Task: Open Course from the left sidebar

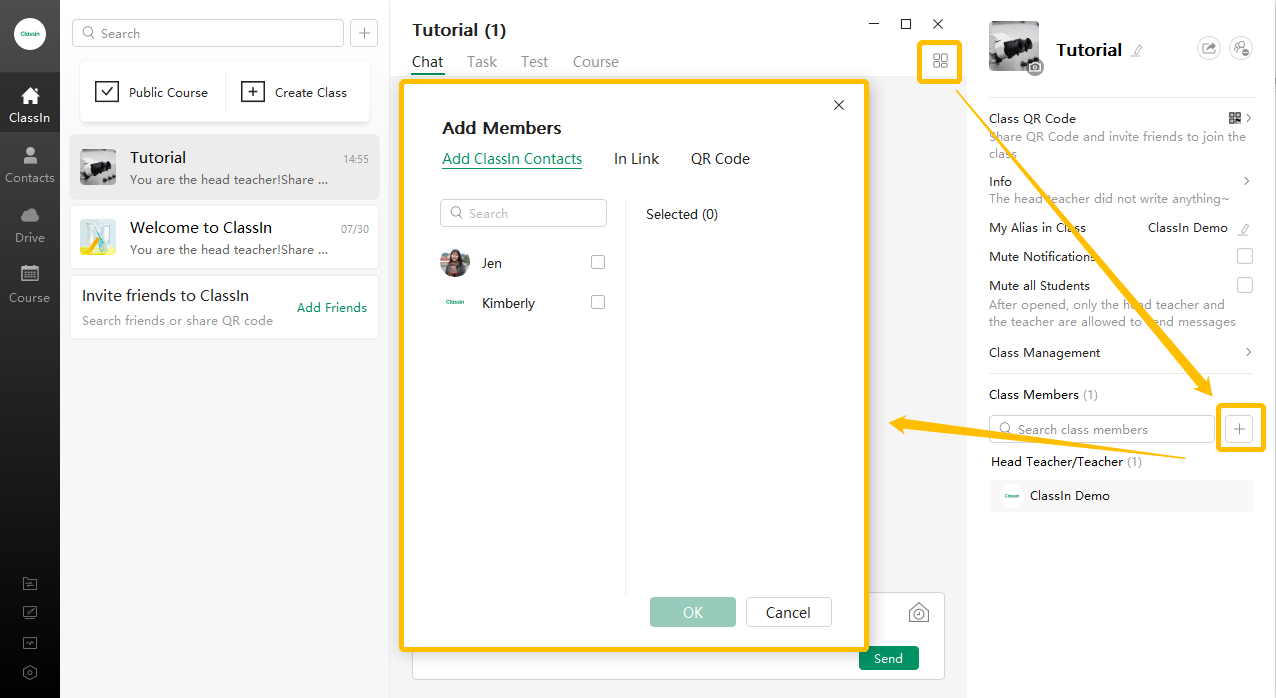Action: (30, 285)
